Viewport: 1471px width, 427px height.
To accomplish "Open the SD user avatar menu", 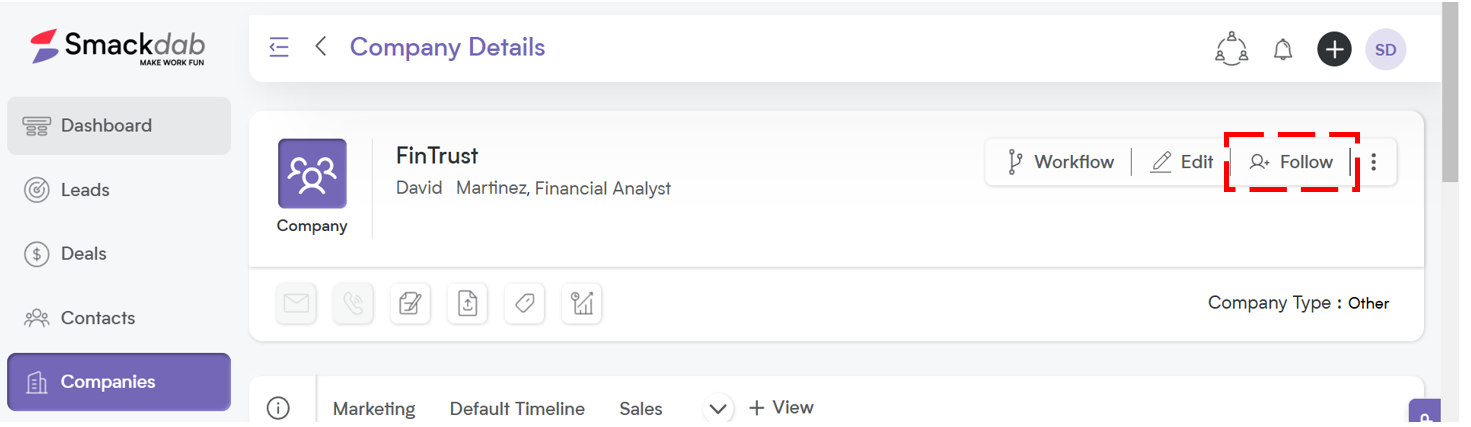I will pos(1386,49).
